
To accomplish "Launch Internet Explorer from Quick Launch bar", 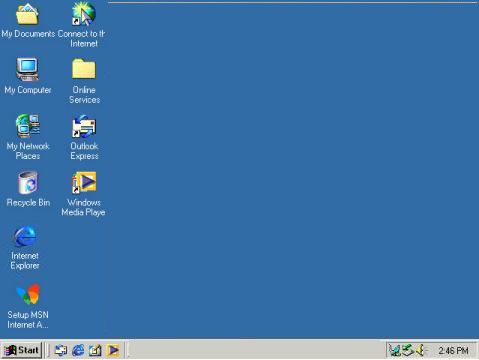I will click(x=78, y=350).
